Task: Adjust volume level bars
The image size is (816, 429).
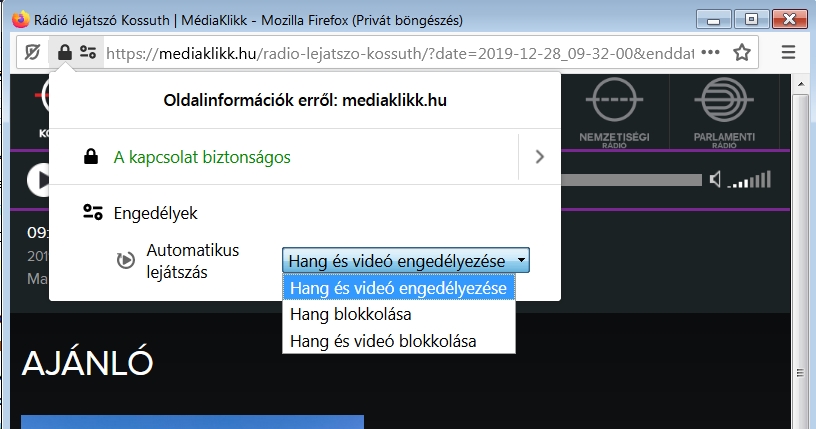Action: coord(749,180)
